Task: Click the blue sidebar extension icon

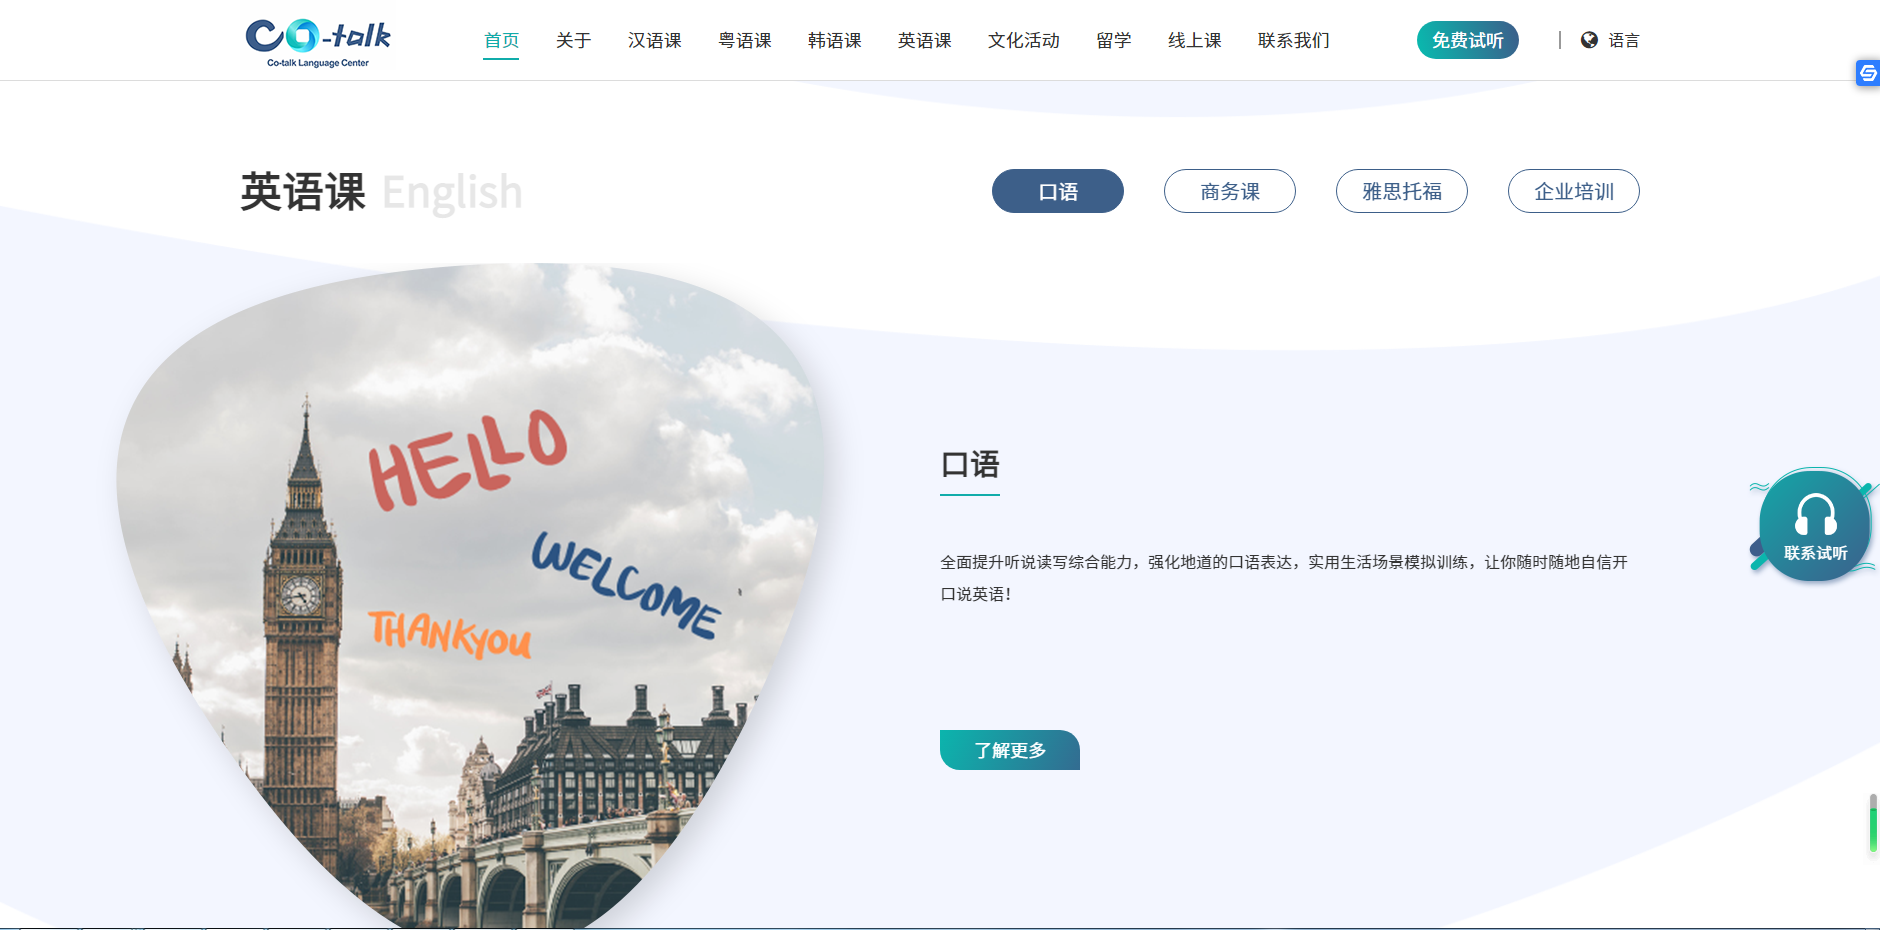Action: pos(1867,73)
